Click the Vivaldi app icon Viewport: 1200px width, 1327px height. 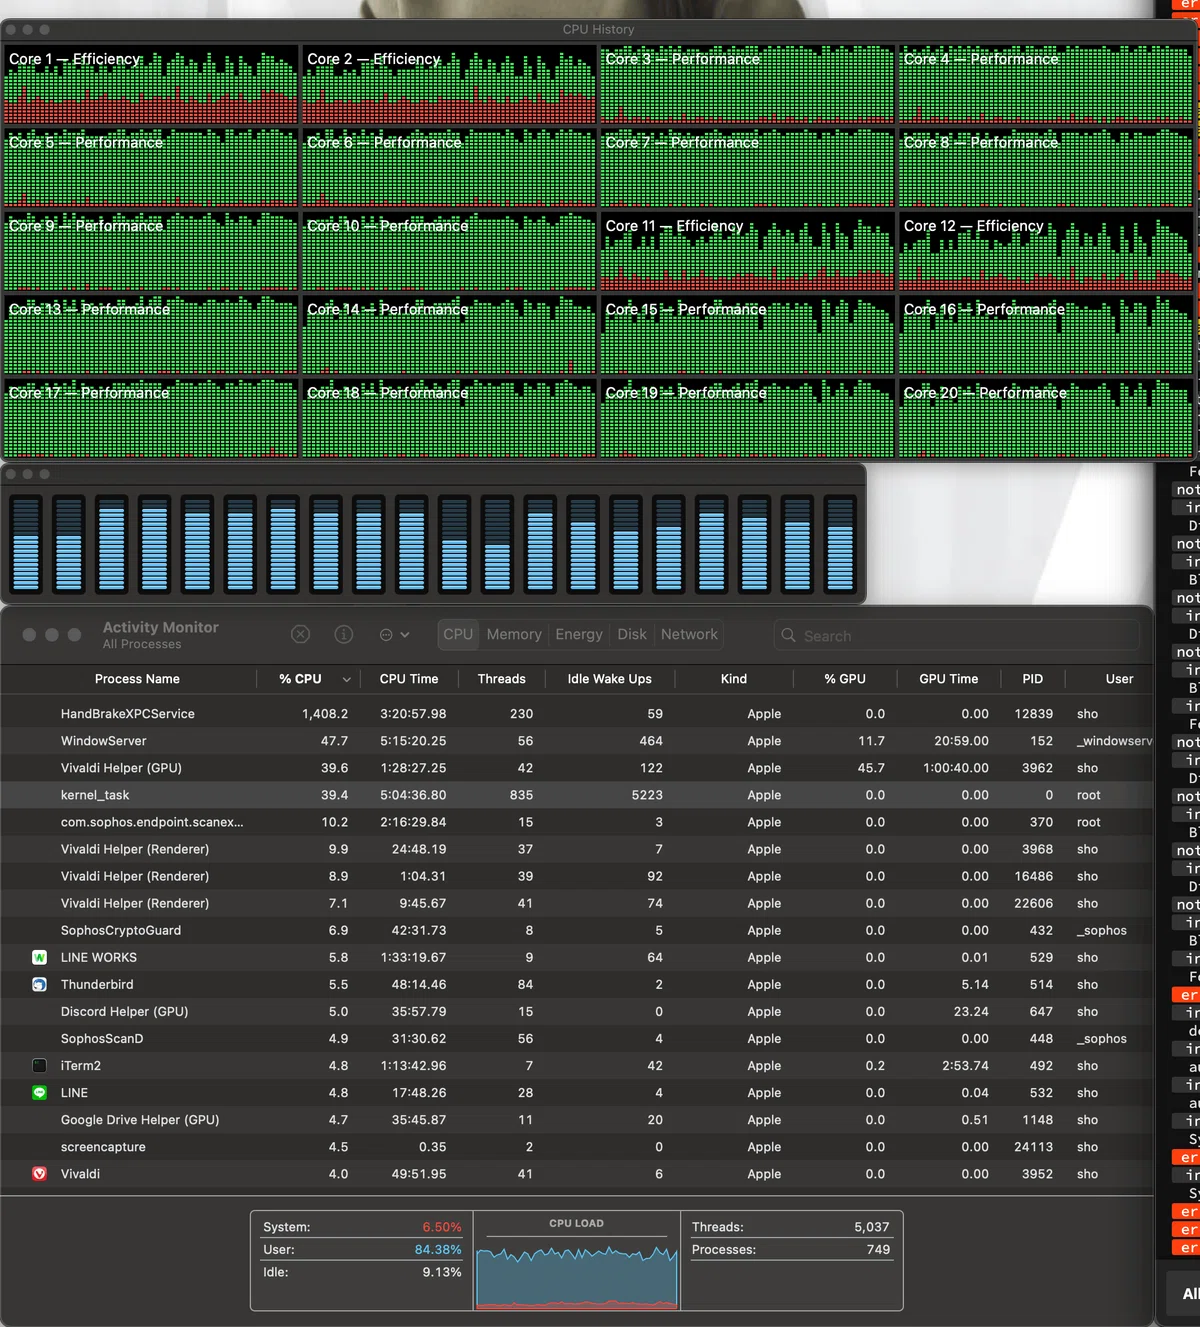click(39, 1173)
